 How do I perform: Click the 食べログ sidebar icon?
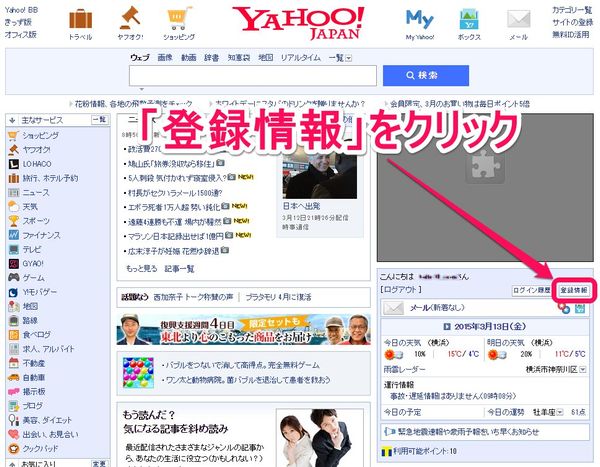[13, 335]
